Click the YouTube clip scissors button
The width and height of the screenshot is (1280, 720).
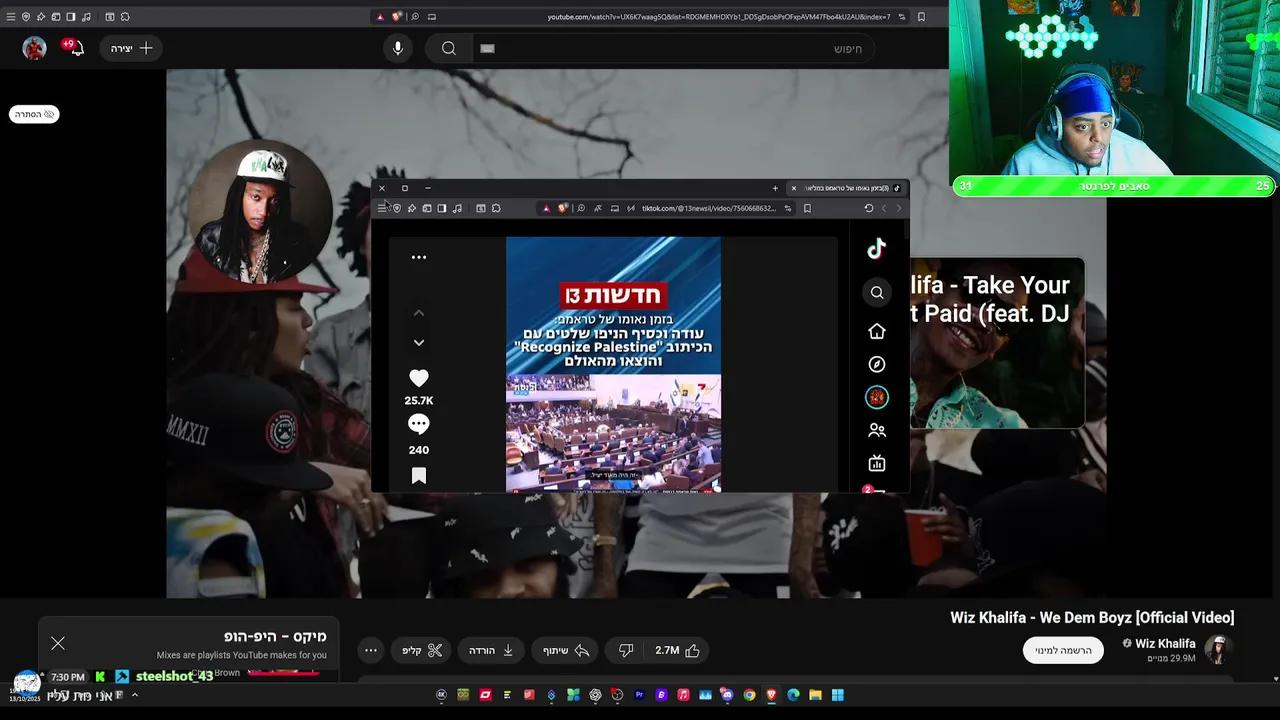[x=422, y=650]
